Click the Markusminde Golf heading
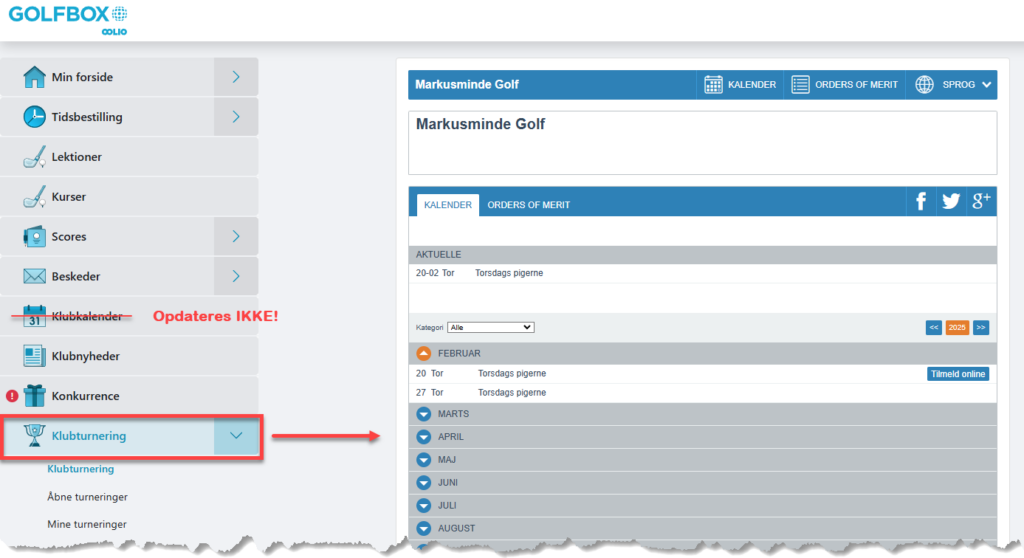The image size is (1024, 558). 480,124
